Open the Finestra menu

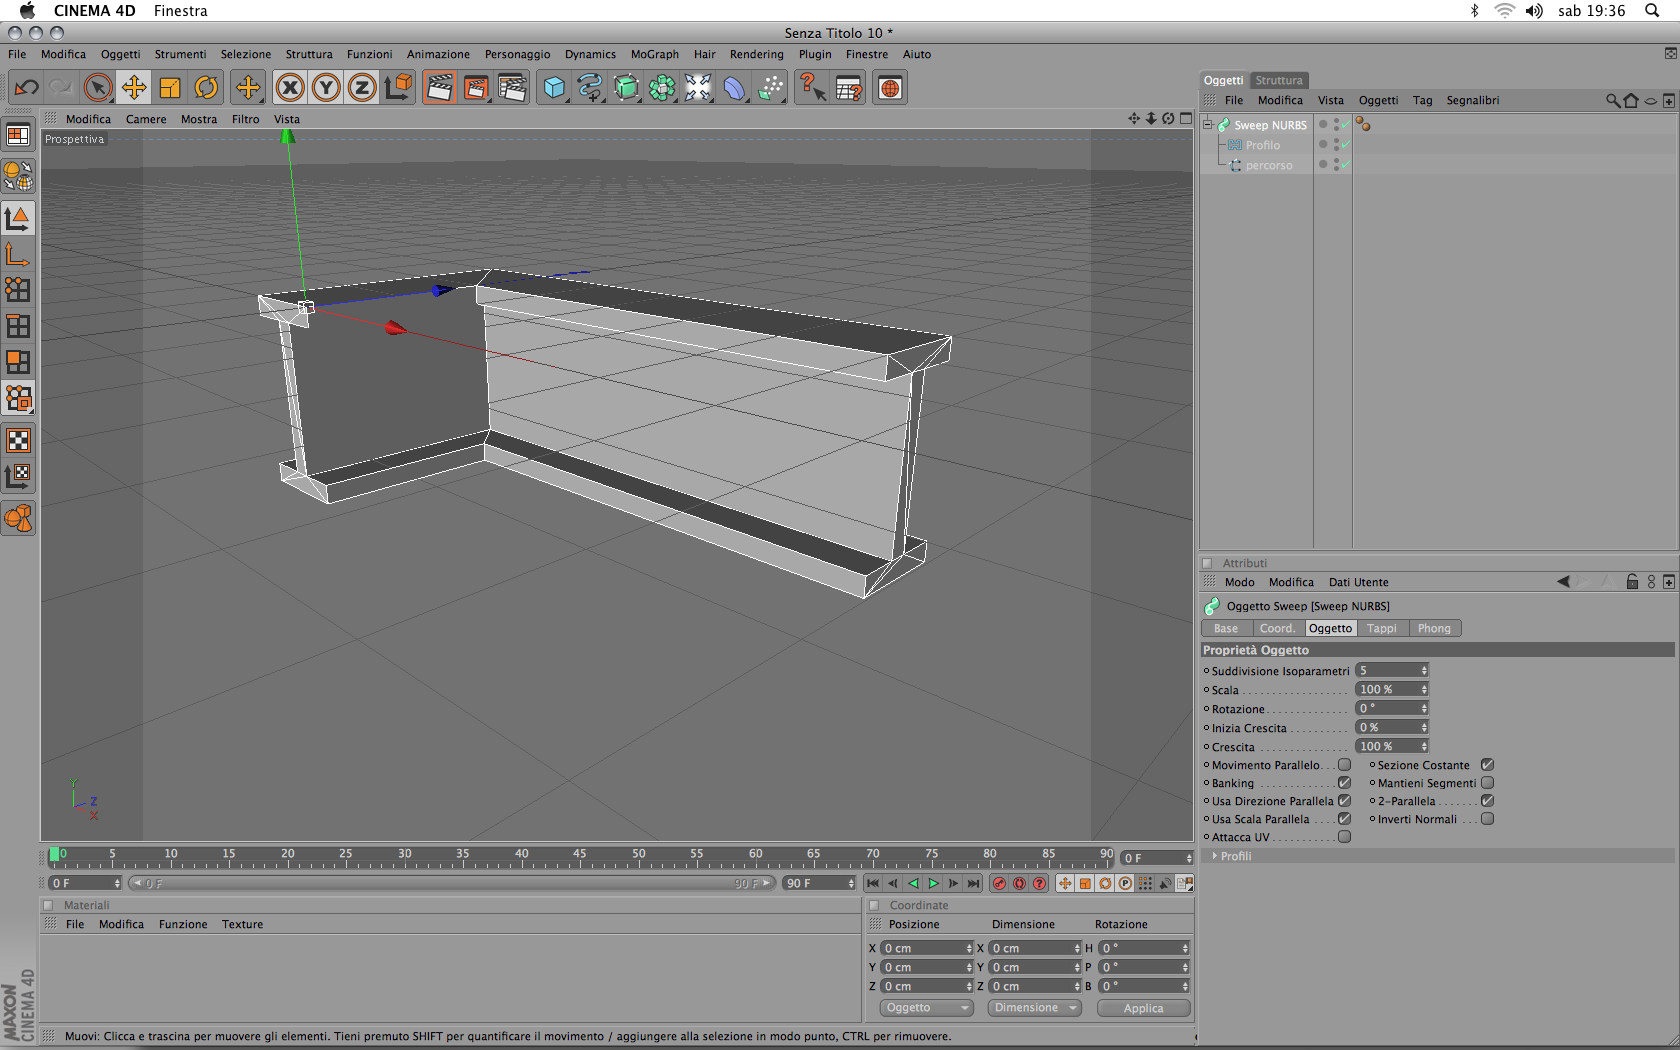(181, 11)
